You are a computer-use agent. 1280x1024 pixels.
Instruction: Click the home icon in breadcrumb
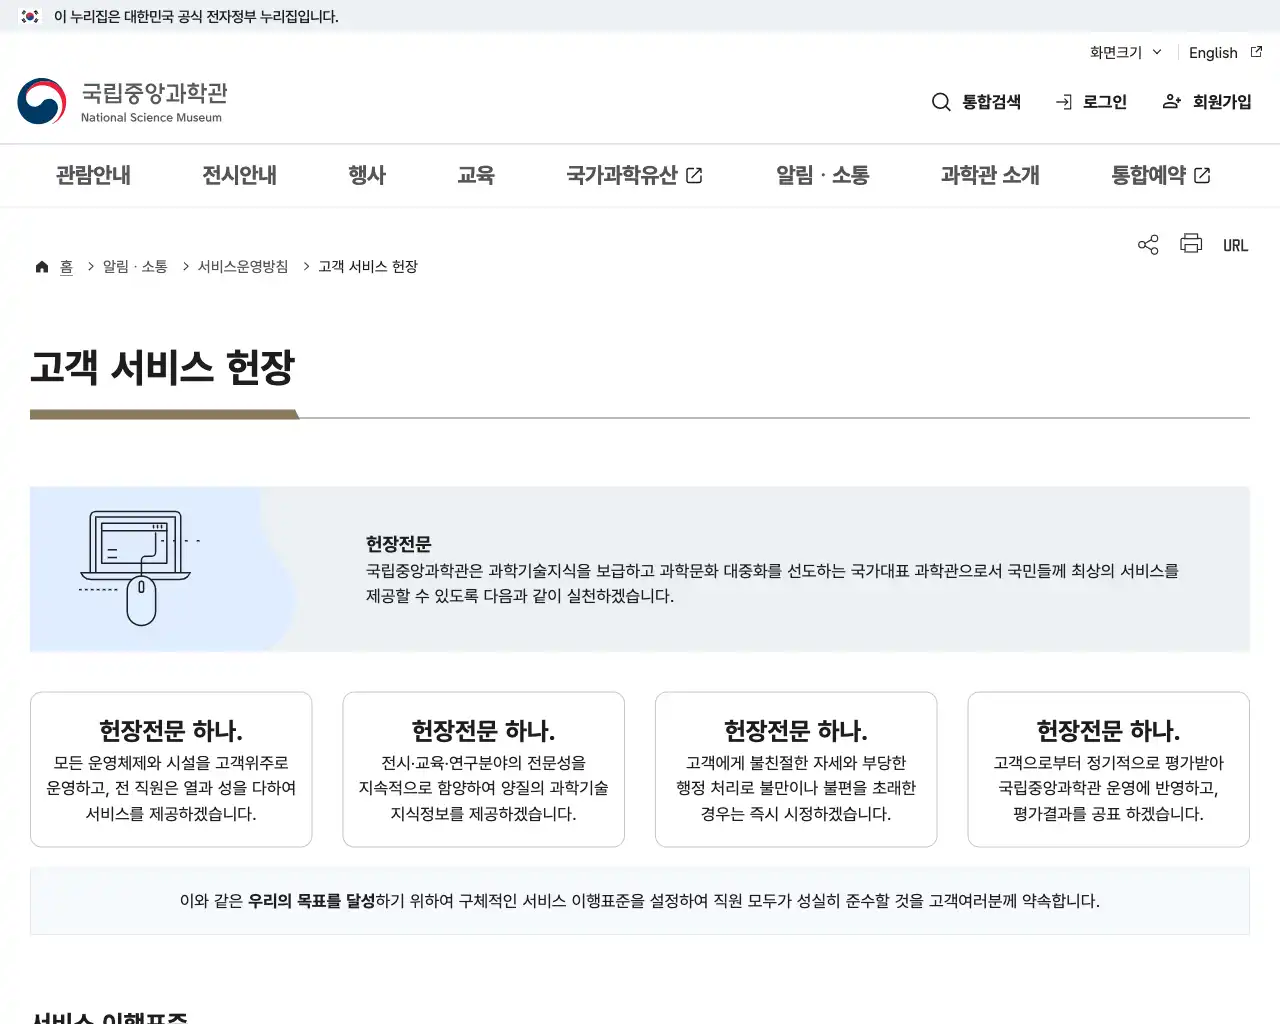(41, 265)
